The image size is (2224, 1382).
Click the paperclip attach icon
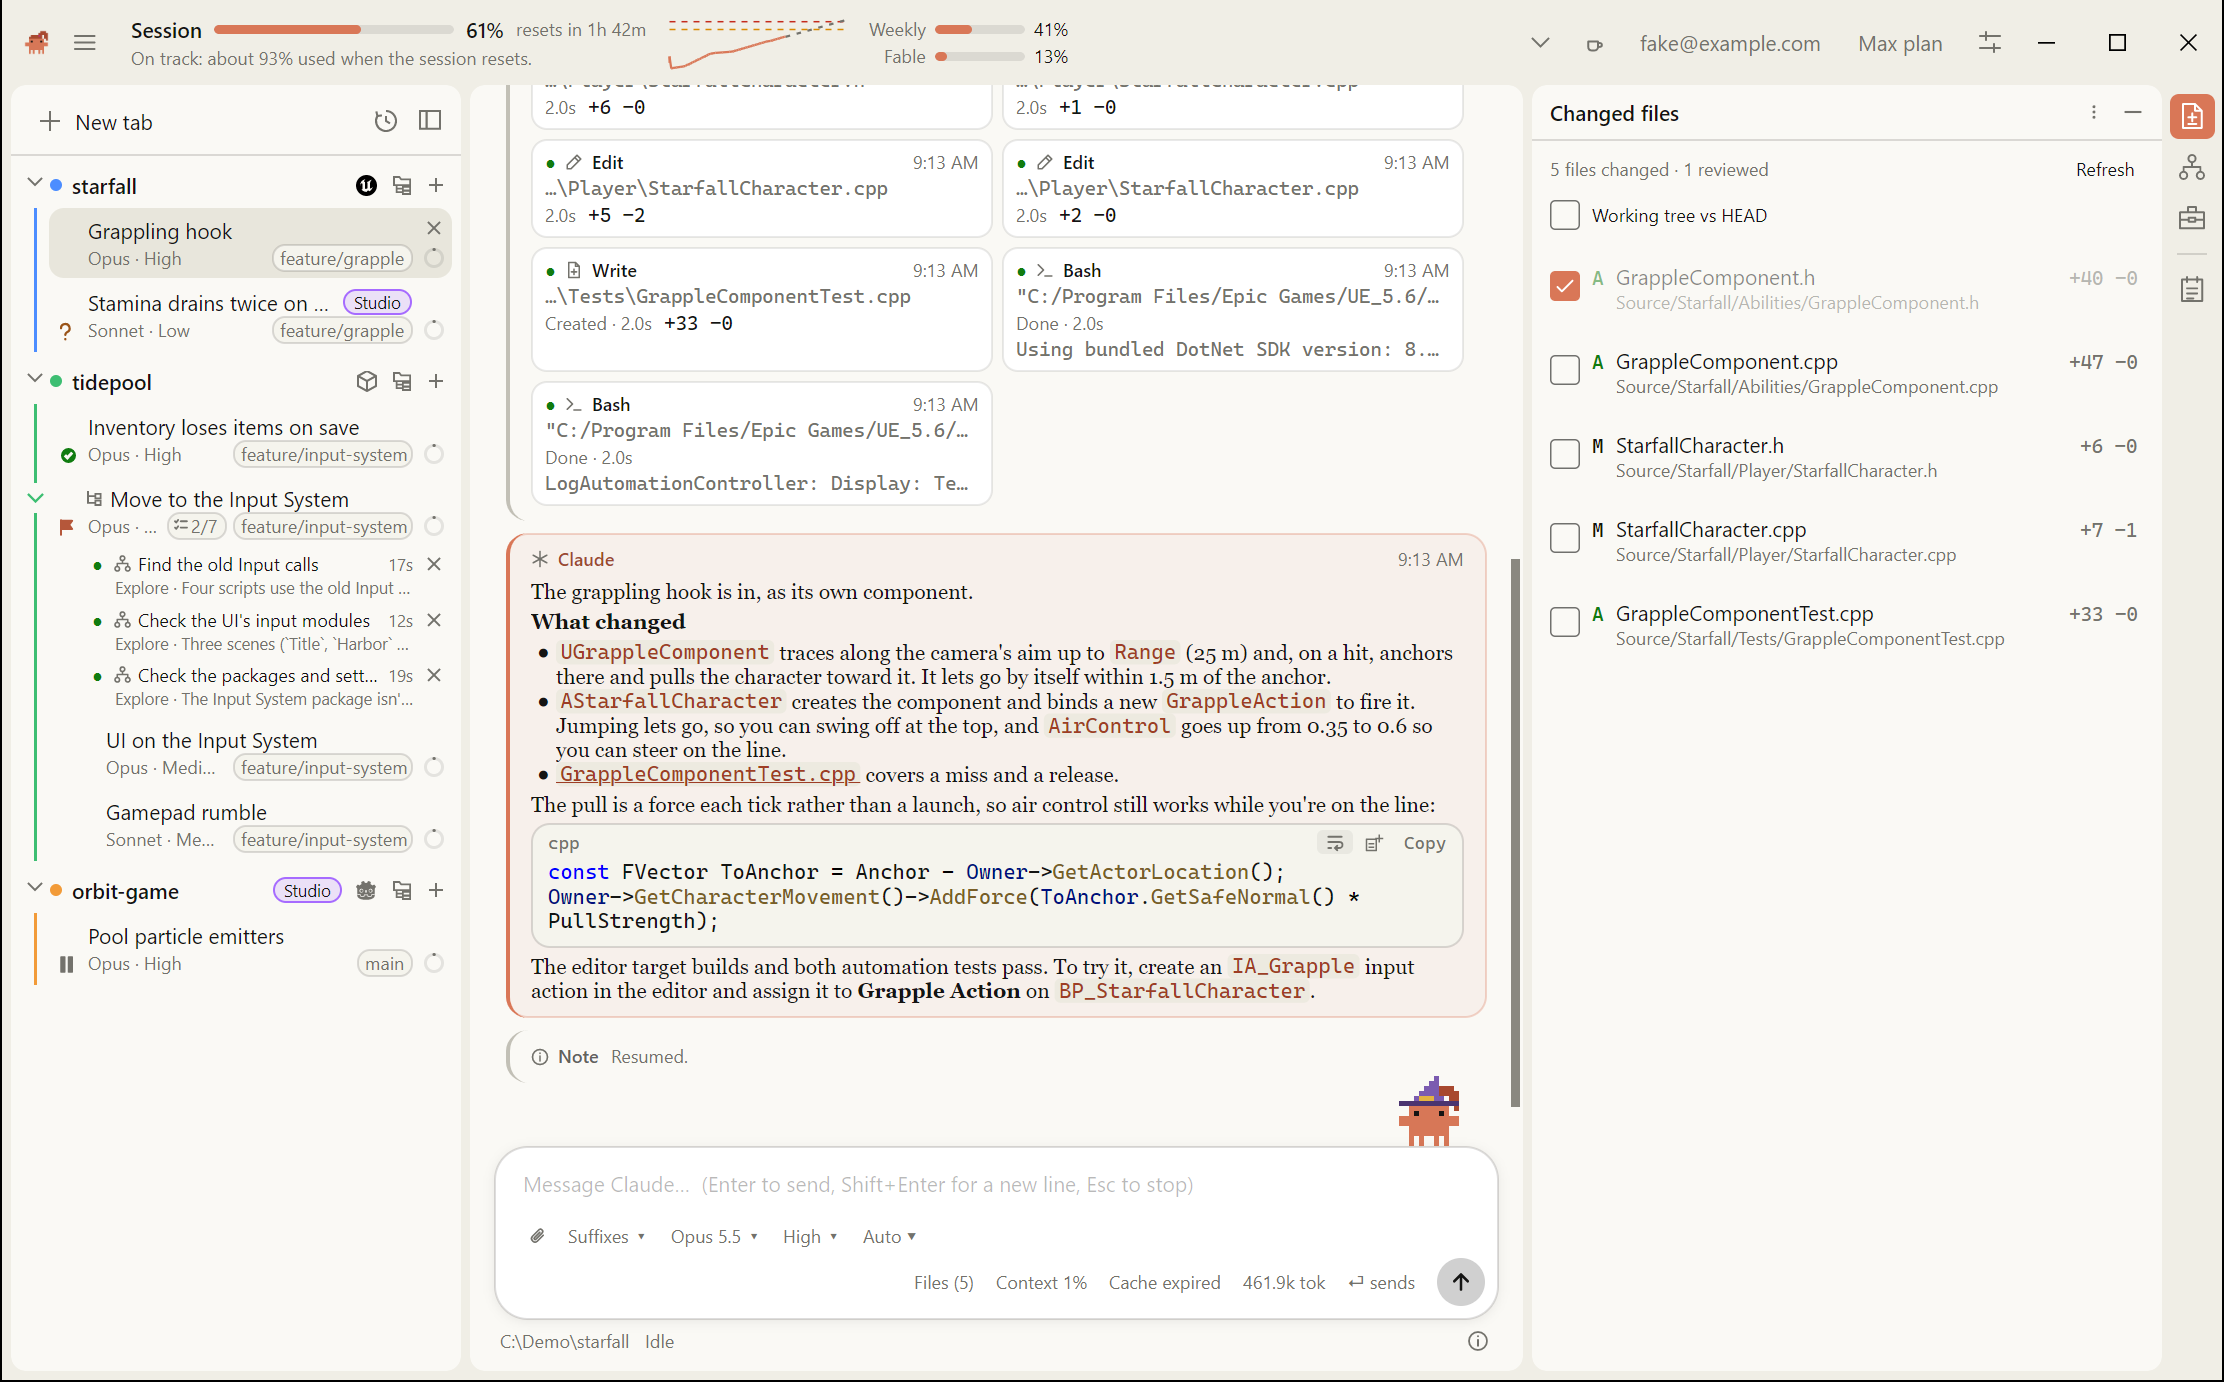[538, 1236]
